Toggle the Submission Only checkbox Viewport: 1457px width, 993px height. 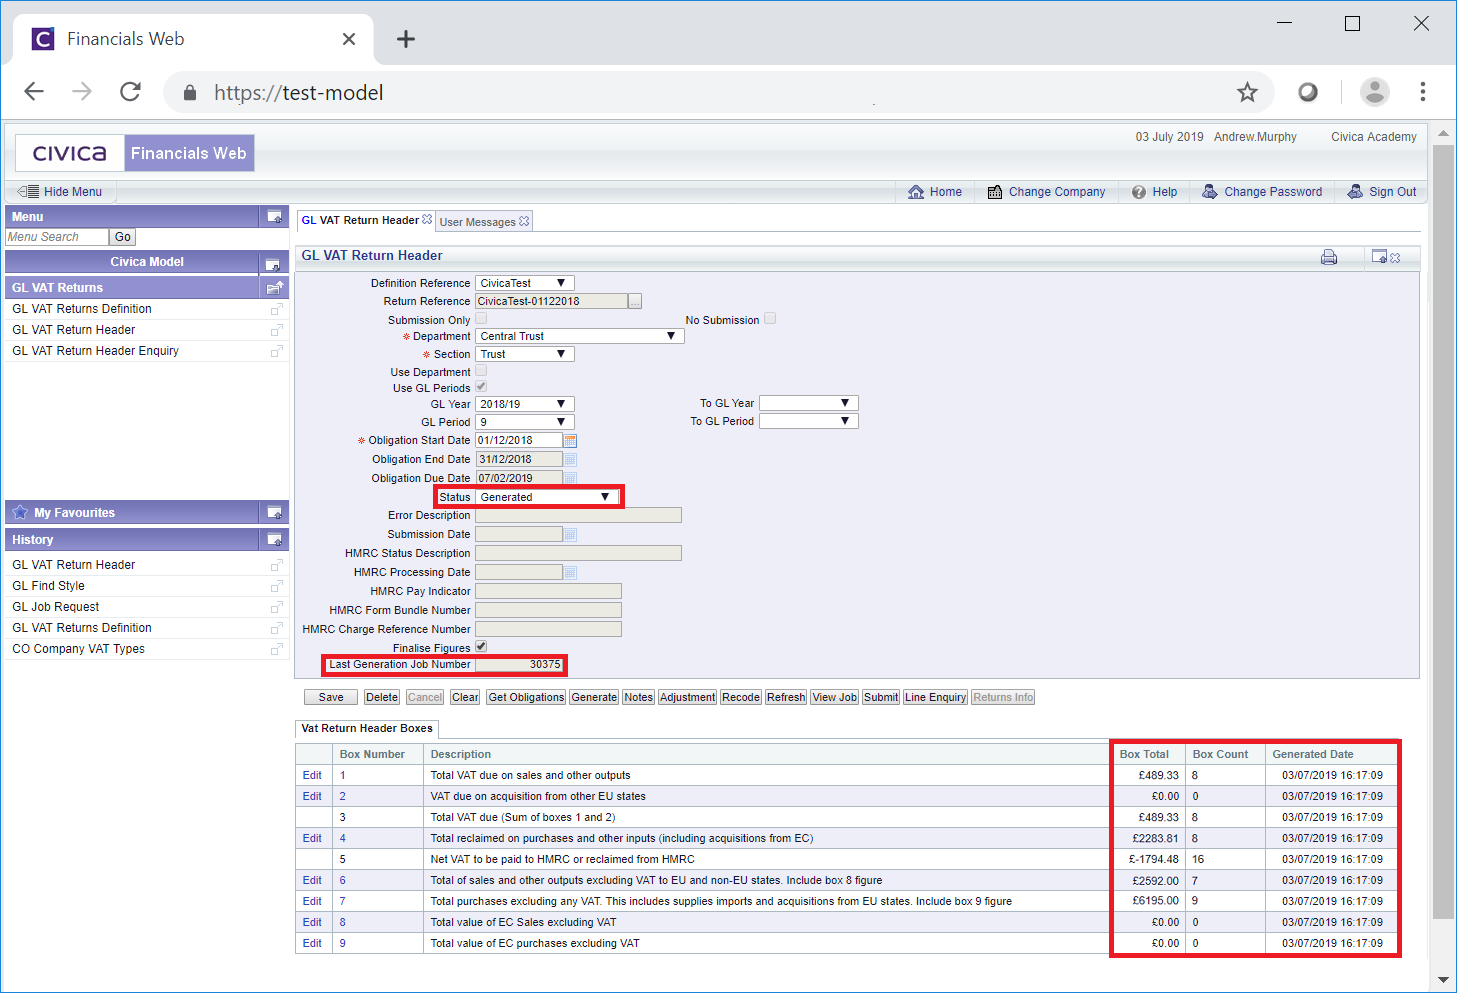(481, 319)
